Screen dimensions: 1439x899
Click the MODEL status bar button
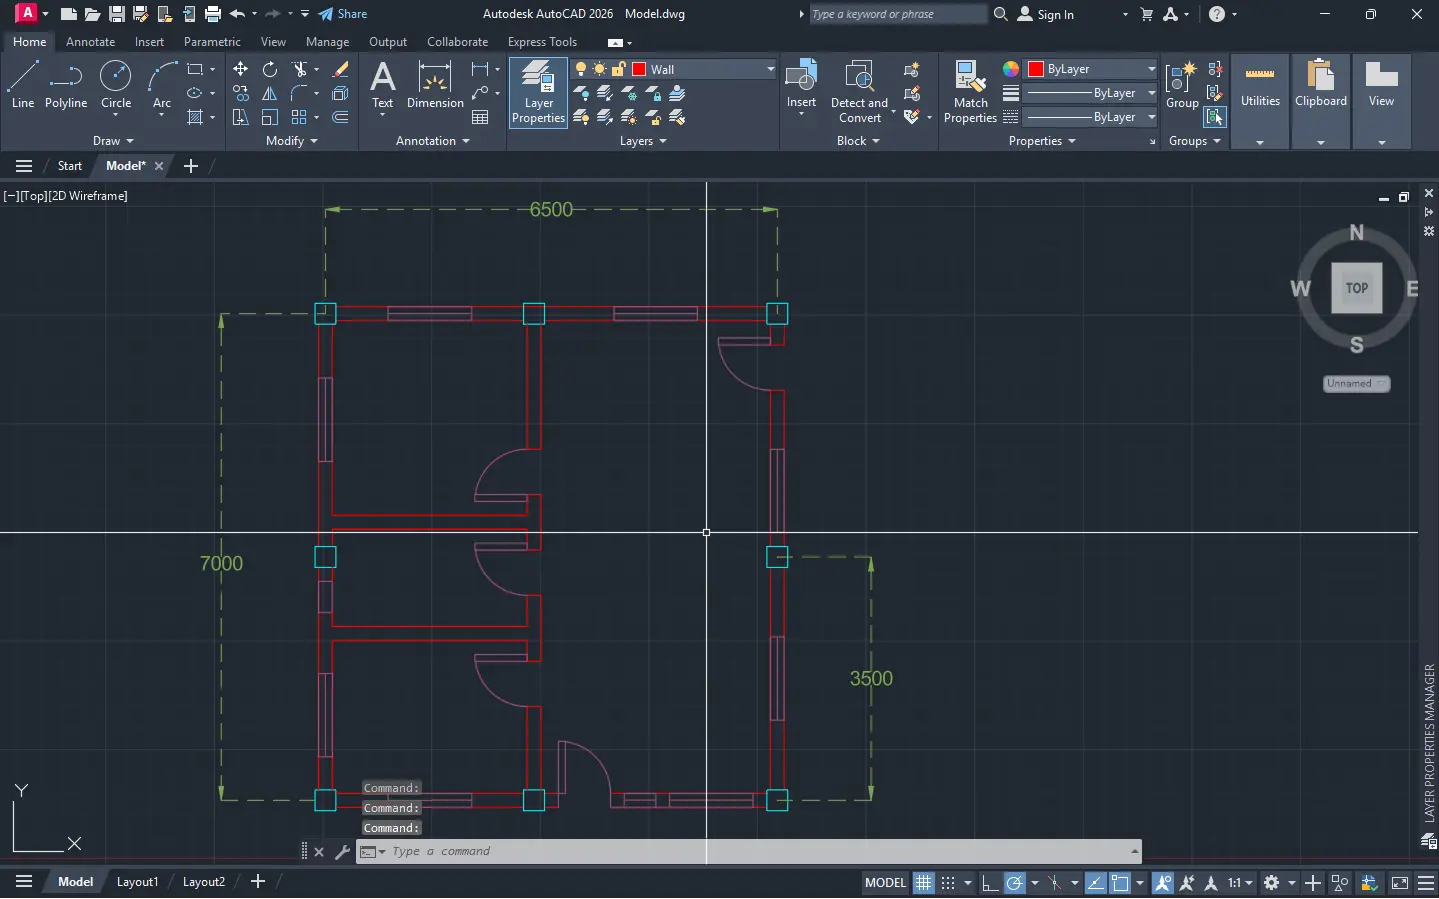pos(885,883)
